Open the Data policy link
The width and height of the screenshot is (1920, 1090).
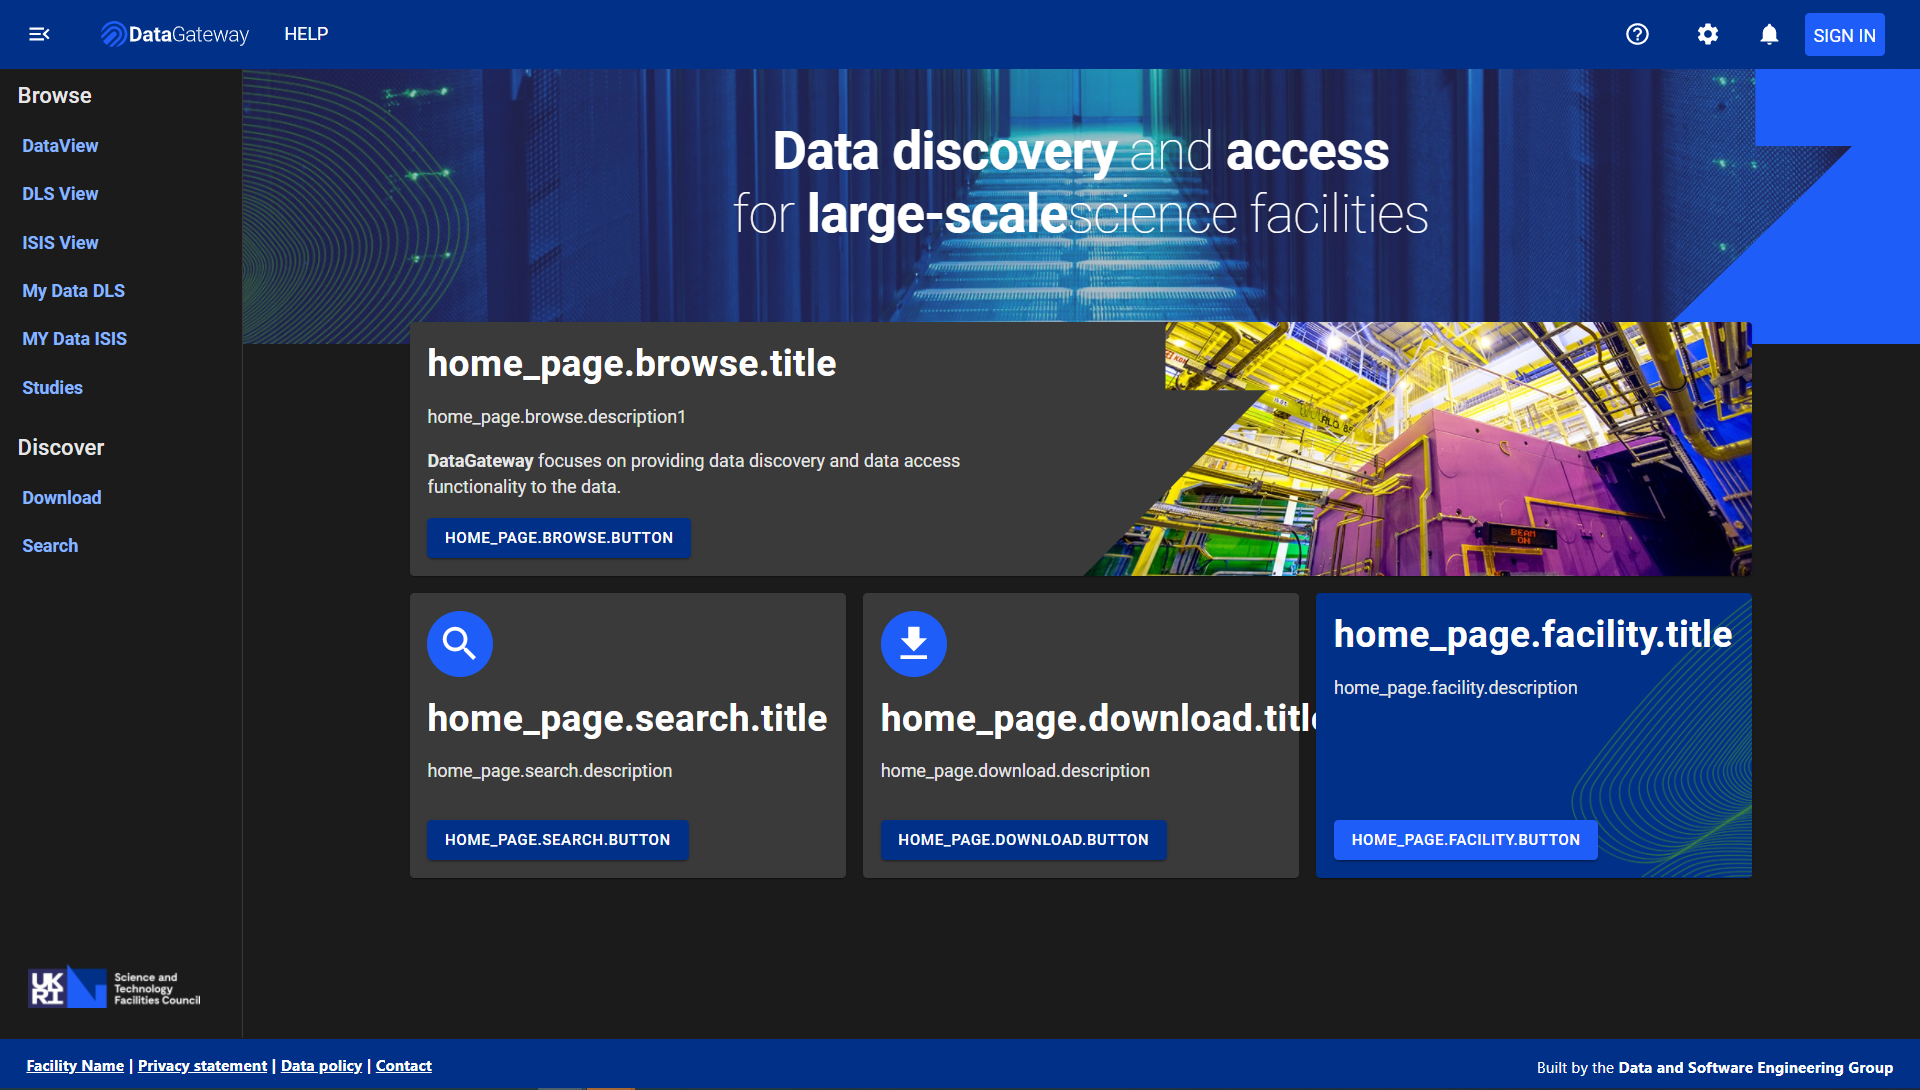click(x=320, y=1065)
